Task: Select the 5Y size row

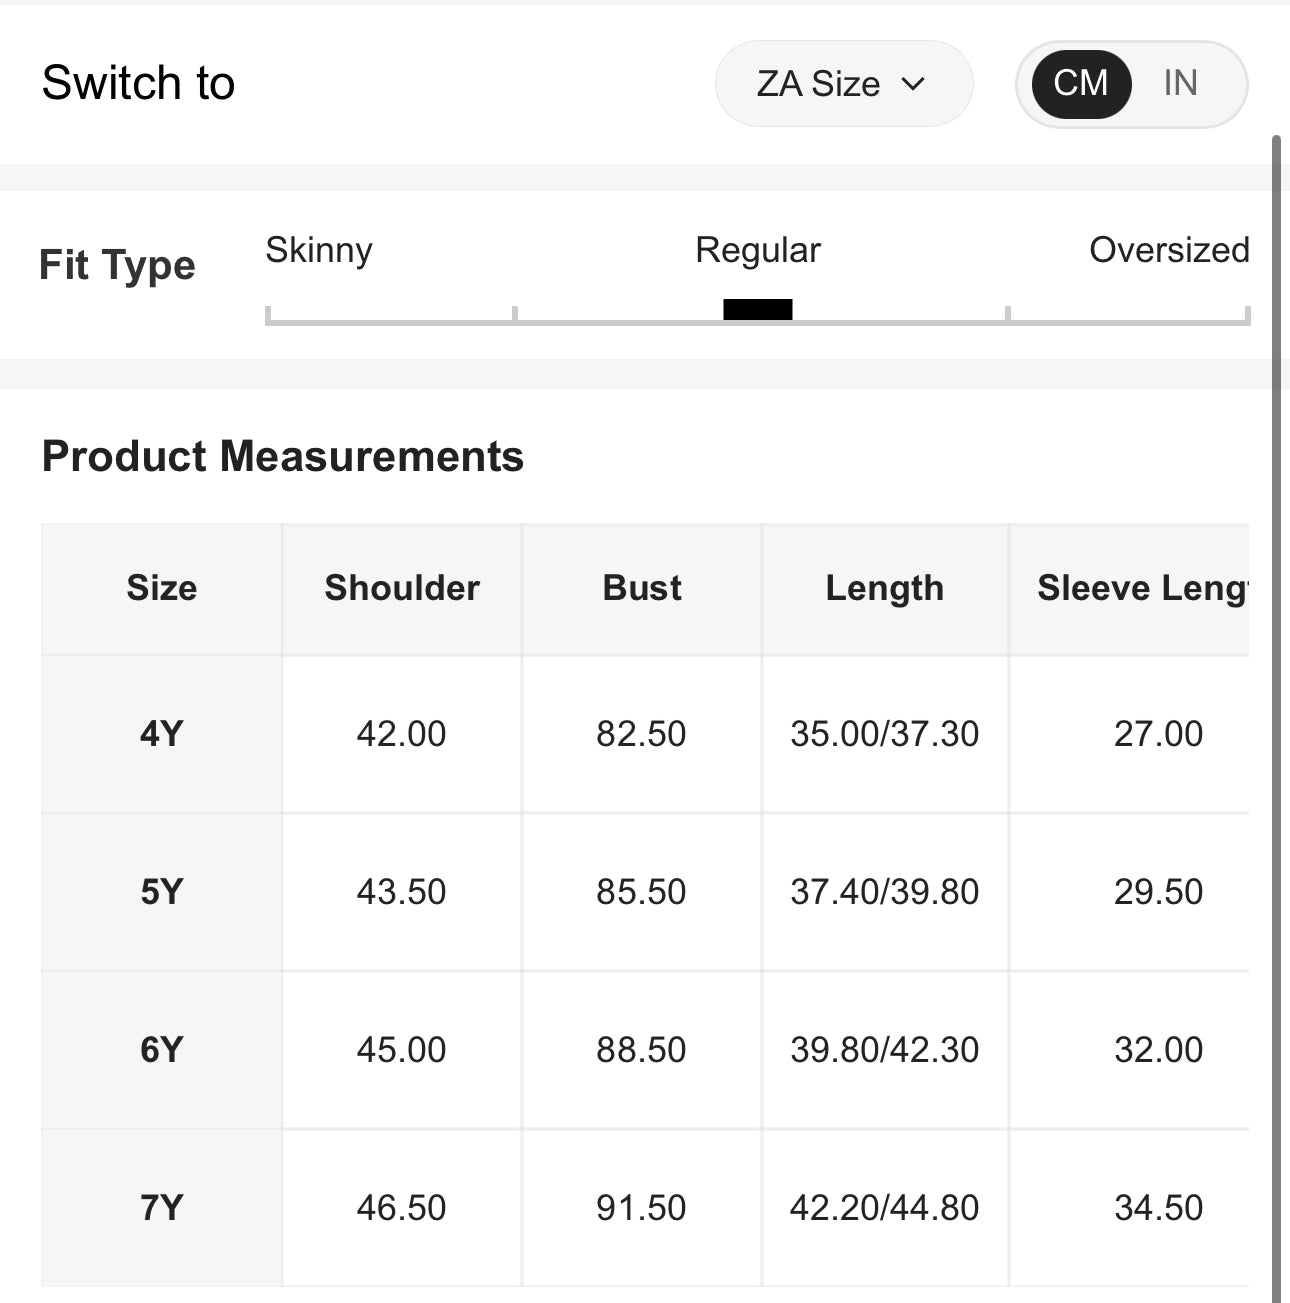Action: [x=161, y=892]
